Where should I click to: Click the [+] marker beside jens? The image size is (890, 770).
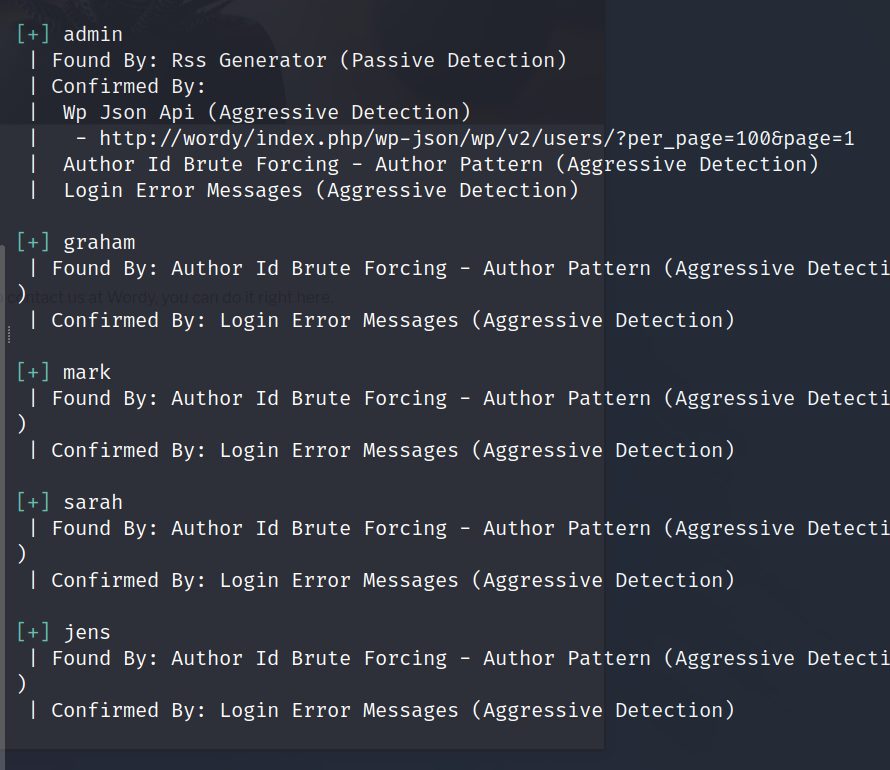(33, 632)
